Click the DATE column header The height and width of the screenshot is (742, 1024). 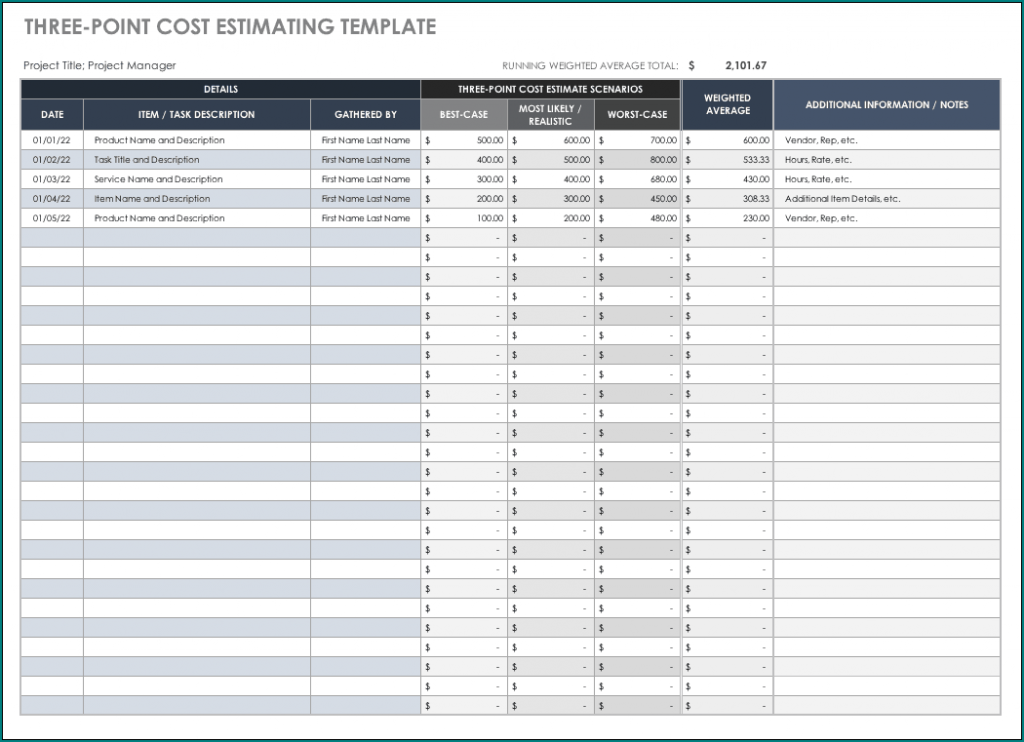(52, 114)
